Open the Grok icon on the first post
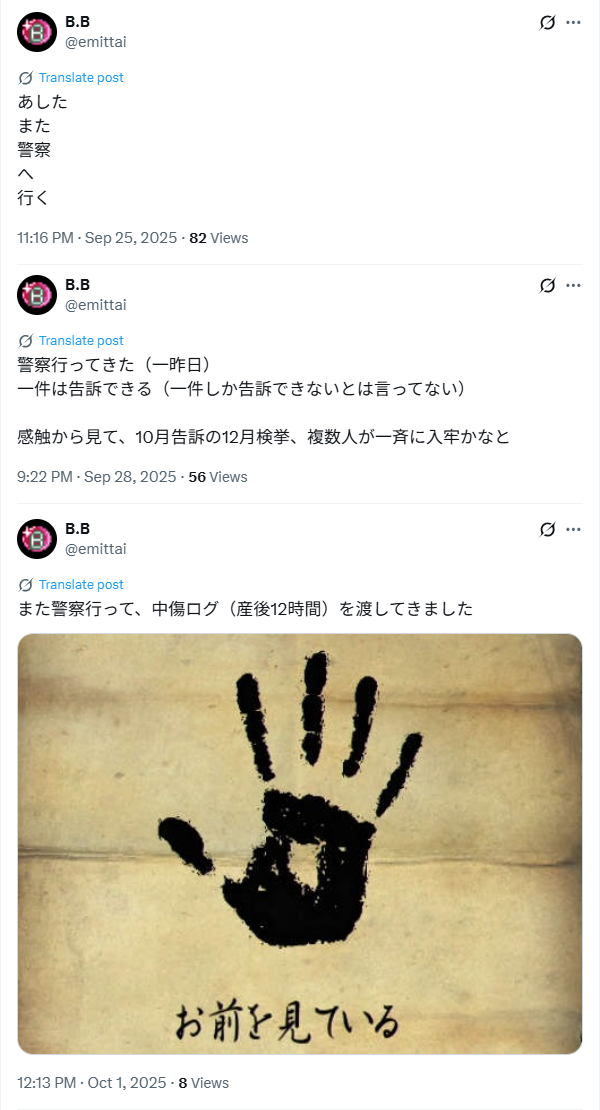 click(x=547, y=23)
